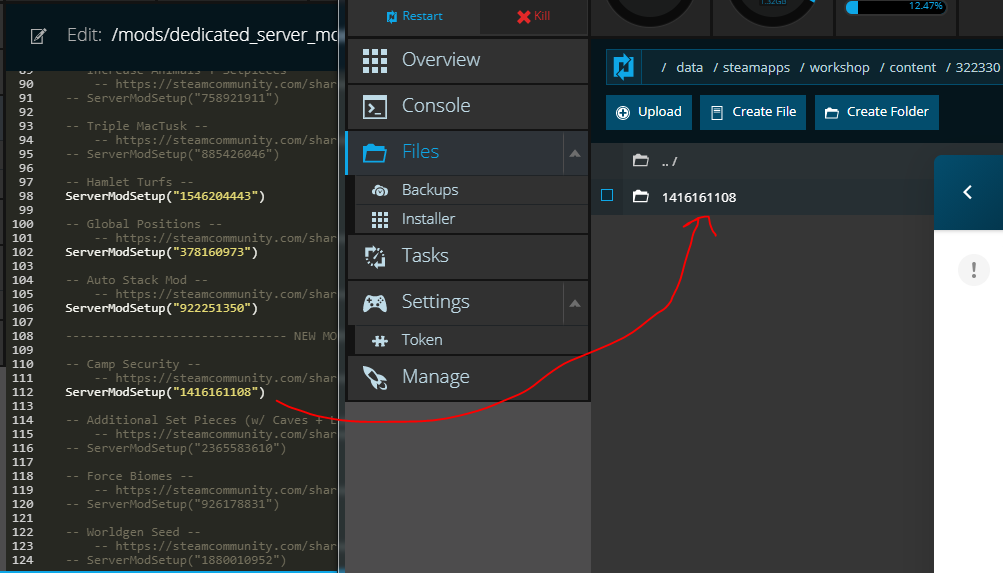Collapse the Files submenu arrow
Image resolution: width=1003 pixels, height=573 pixels.
tap(575, 153)
